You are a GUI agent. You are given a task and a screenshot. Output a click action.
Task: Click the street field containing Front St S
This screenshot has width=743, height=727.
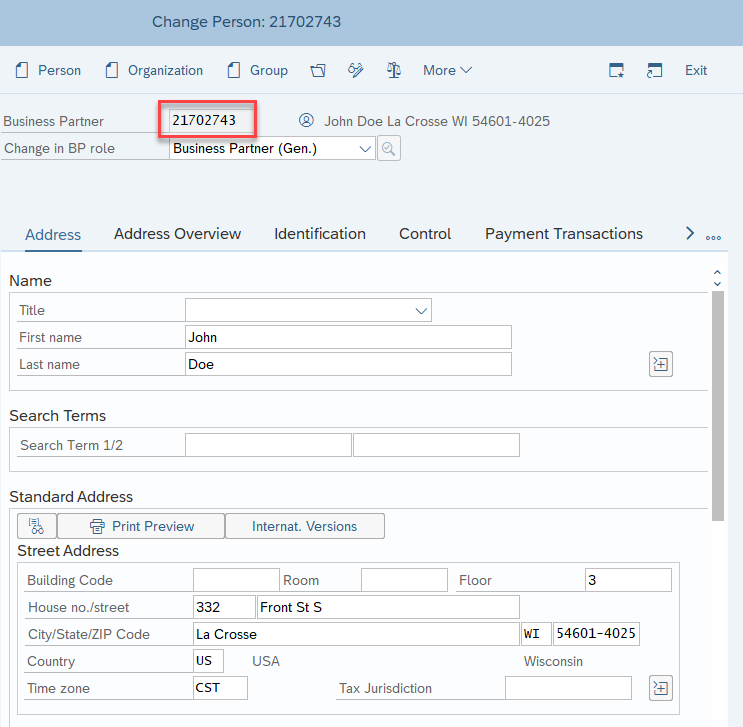[389, 607]
